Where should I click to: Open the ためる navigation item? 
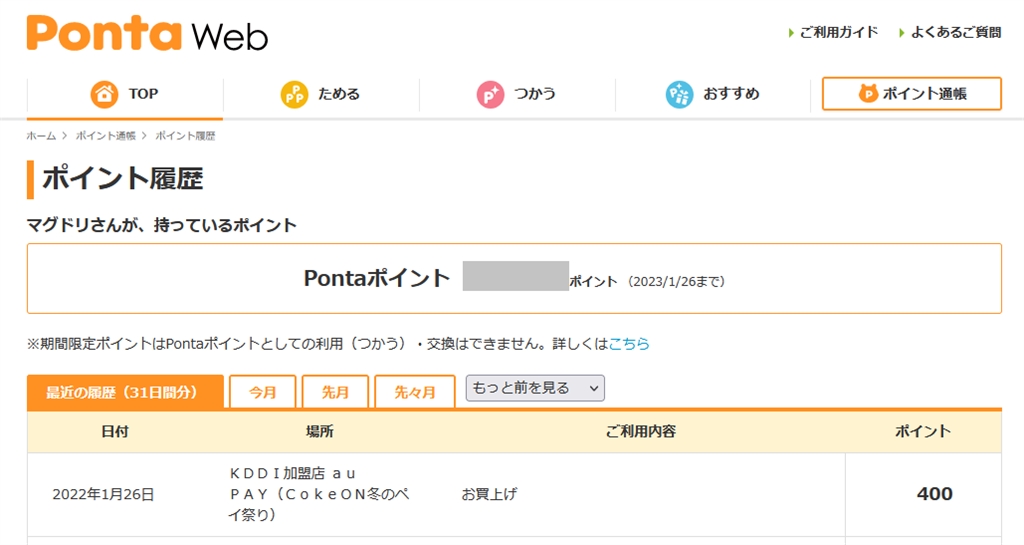pyautogui.click(x=321, y=95)
